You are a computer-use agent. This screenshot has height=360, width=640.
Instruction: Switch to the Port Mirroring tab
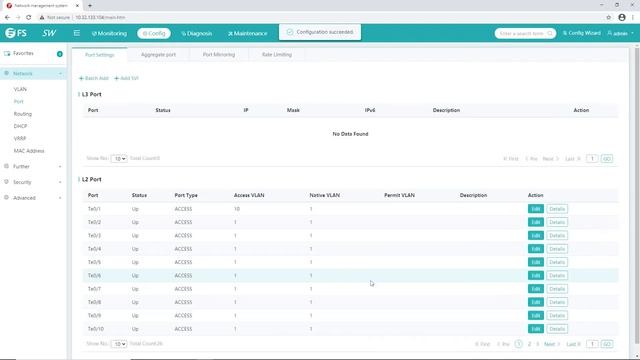pyautogui.click(x=219, y=55)
